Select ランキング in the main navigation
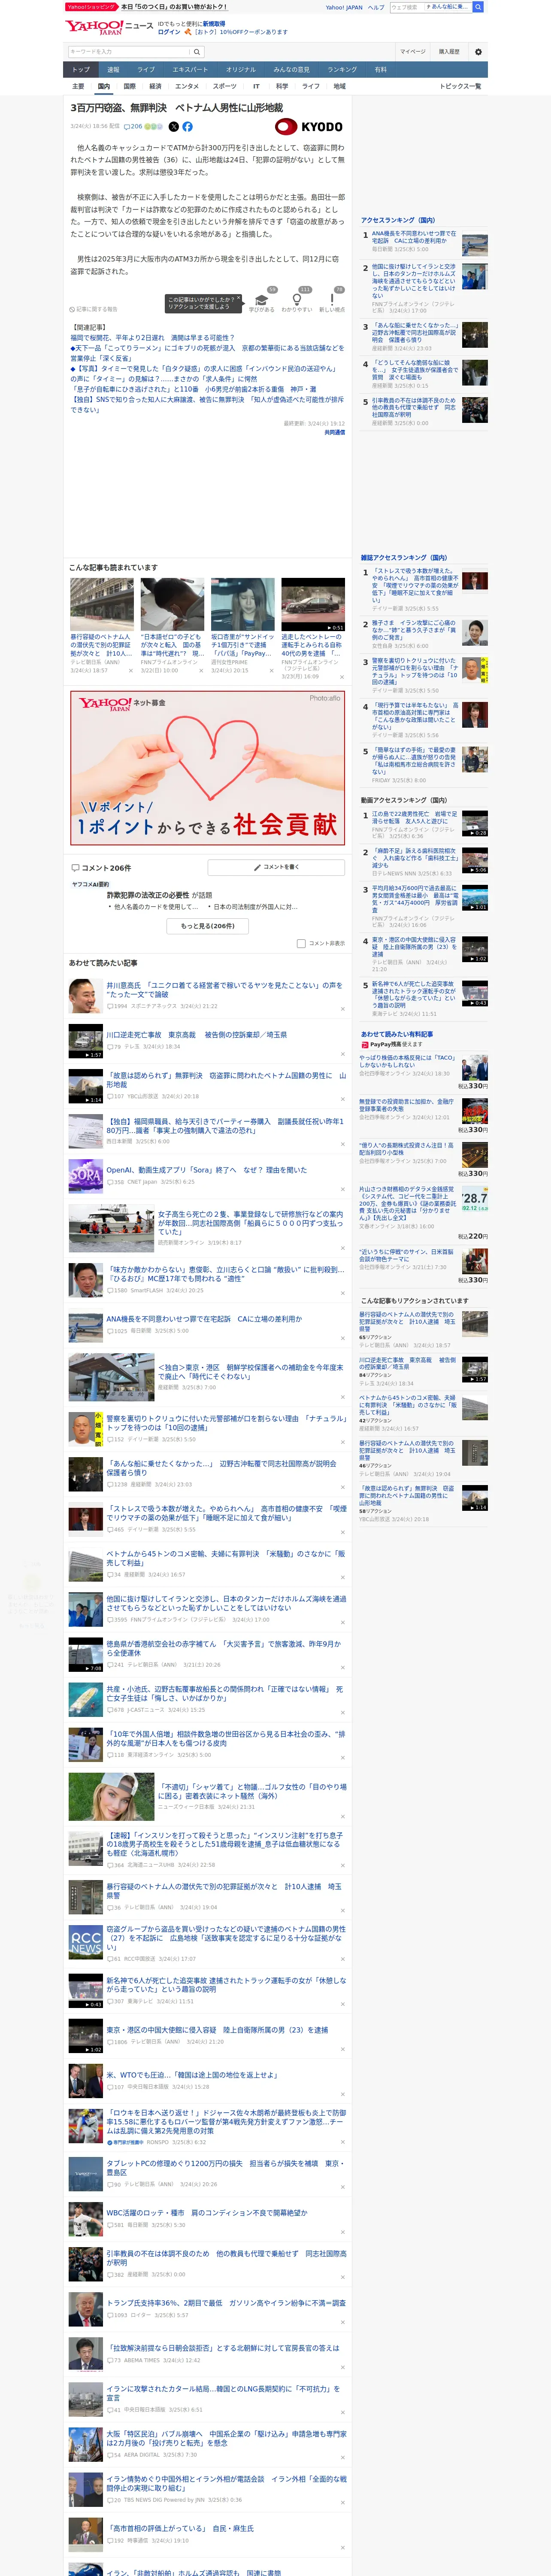 [x=342, y=70]
